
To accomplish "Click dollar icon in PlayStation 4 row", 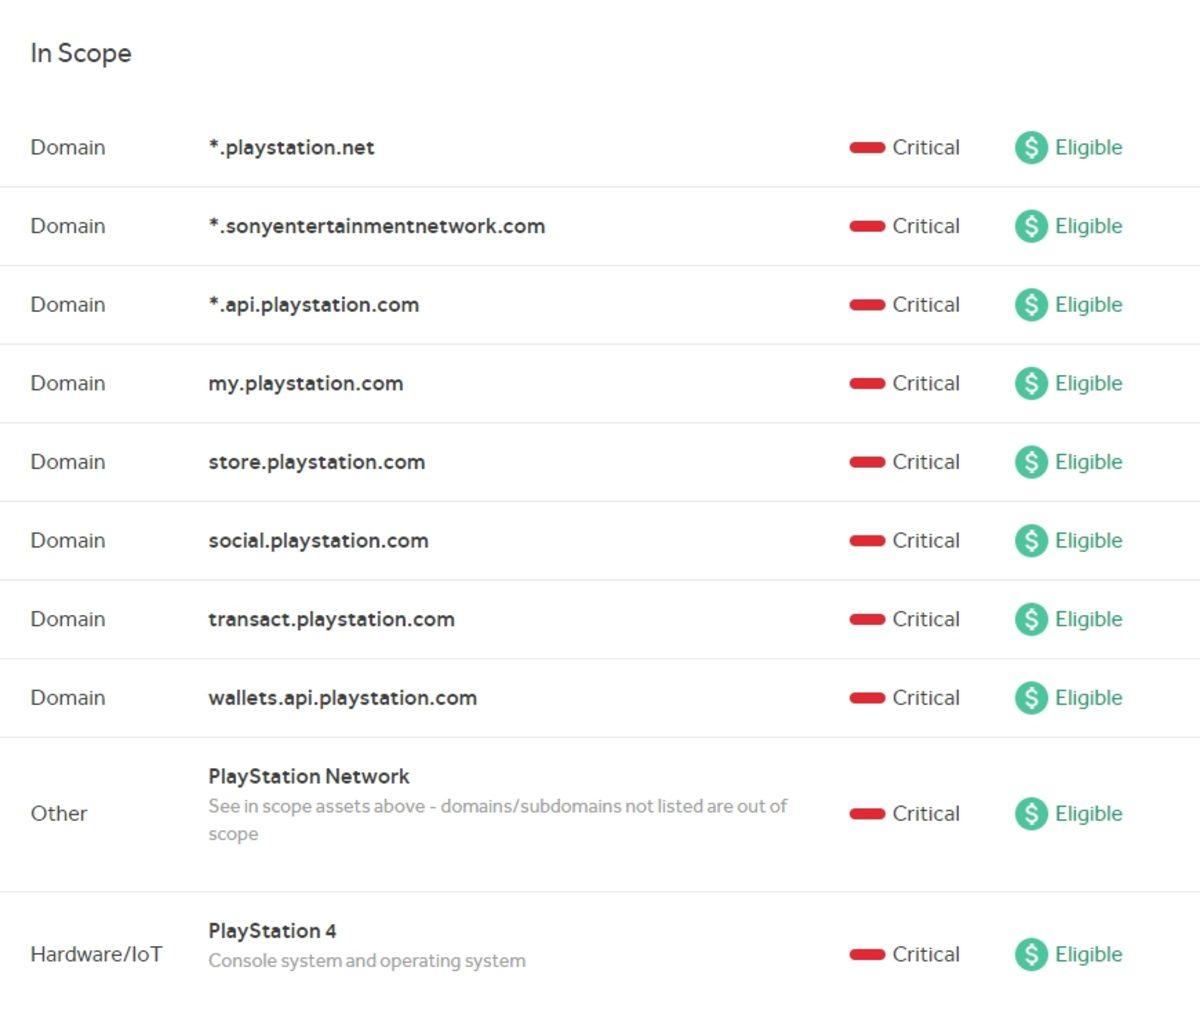I will point(1031,954).
